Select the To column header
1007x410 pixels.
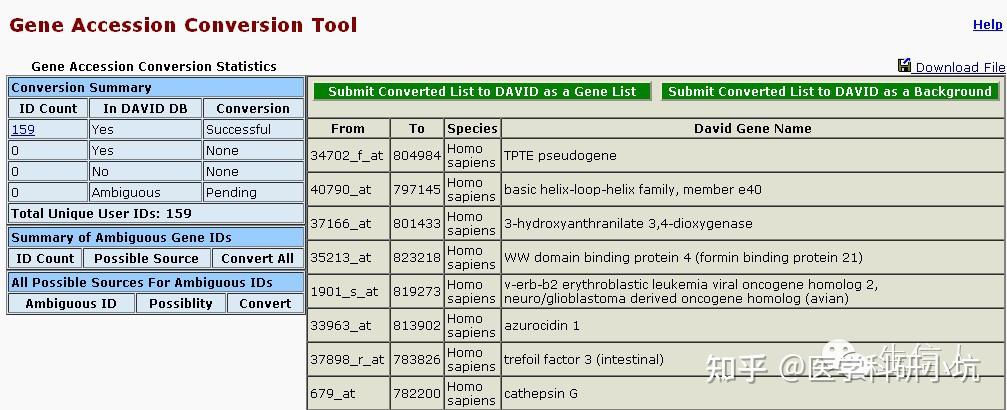point(417,128)
